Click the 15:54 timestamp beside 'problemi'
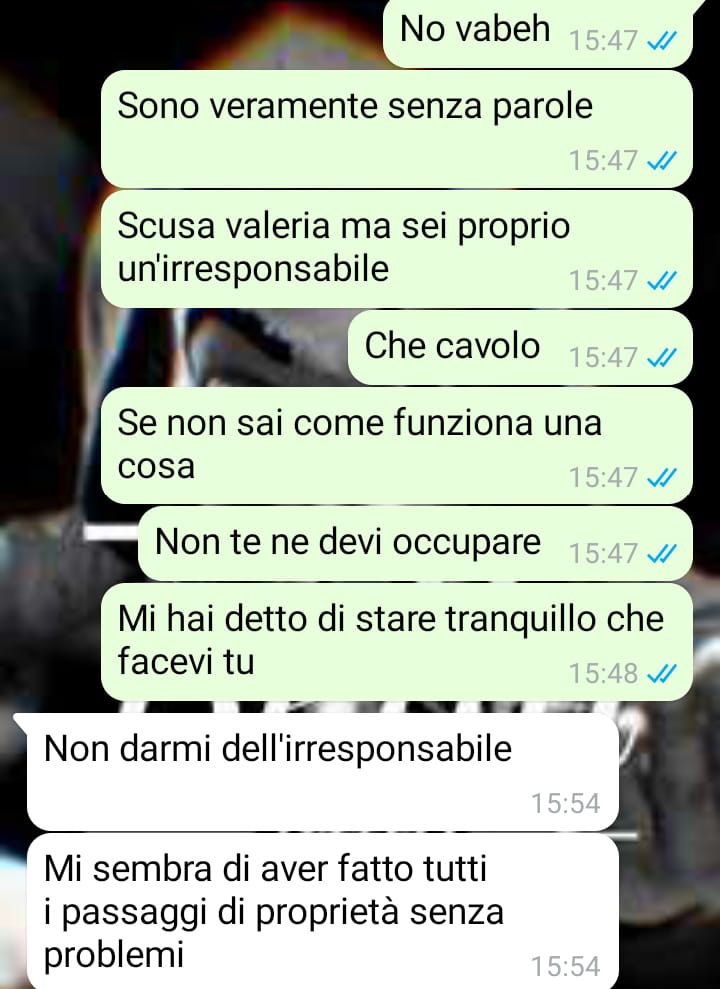Image resolution: width=720 pixels, height=989 pixels. point(566,966)
